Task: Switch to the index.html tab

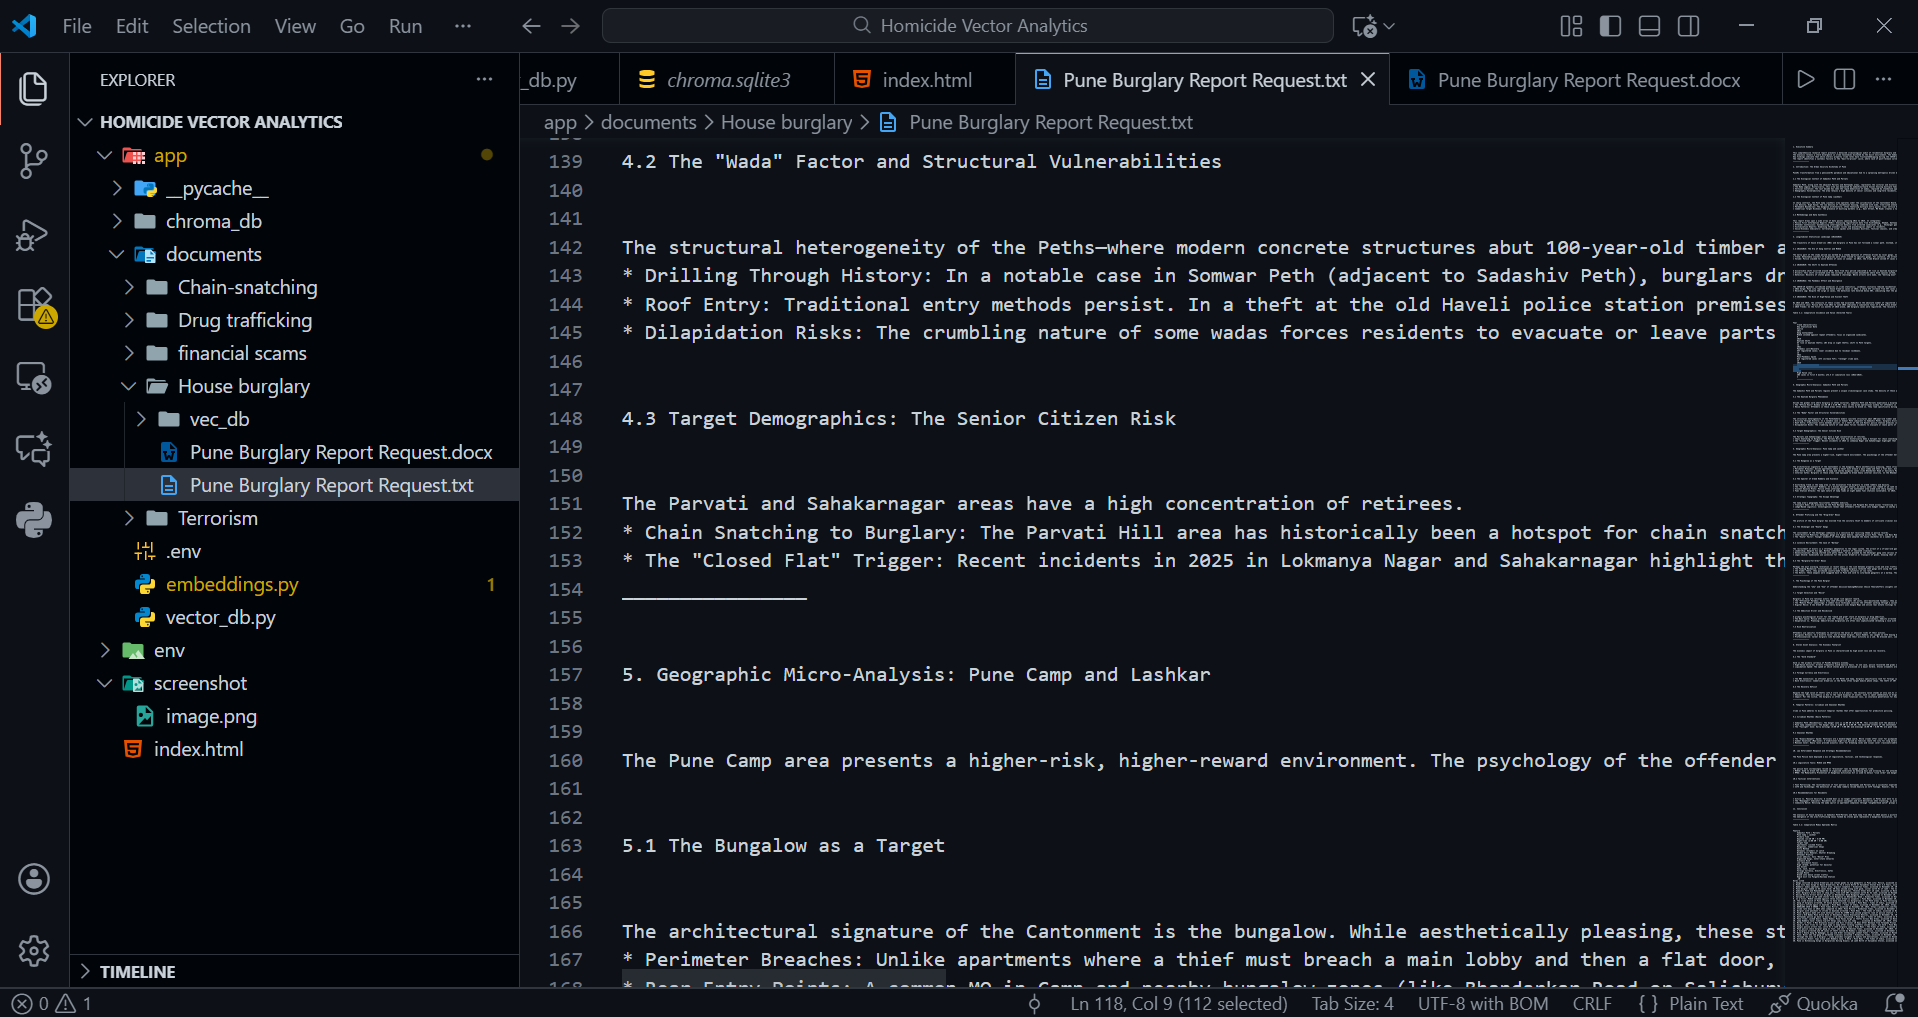Action: [x=925, y=79]
